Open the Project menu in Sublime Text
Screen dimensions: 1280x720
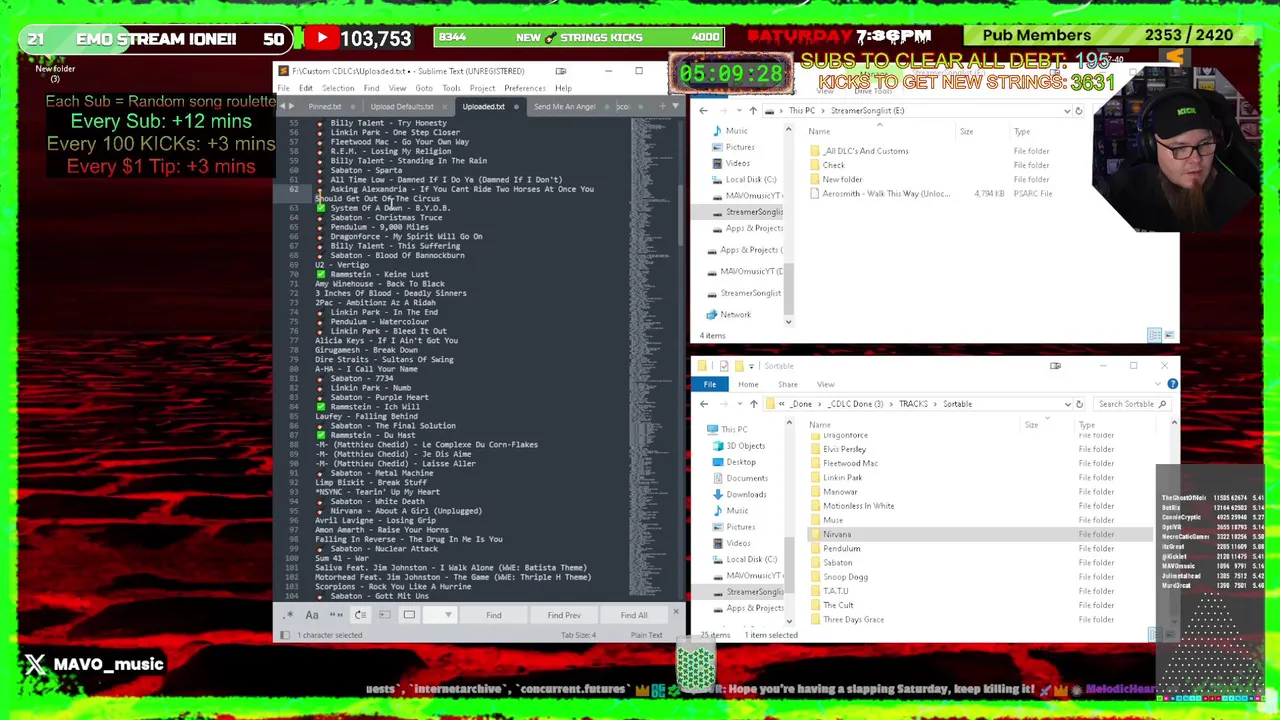(x=482, y=88)
